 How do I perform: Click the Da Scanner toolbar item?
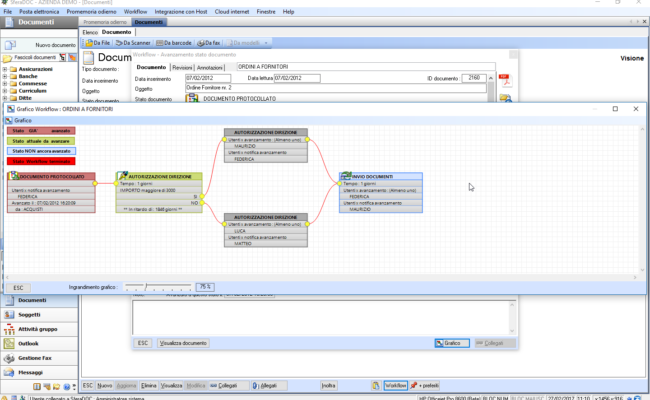(133, 43)
